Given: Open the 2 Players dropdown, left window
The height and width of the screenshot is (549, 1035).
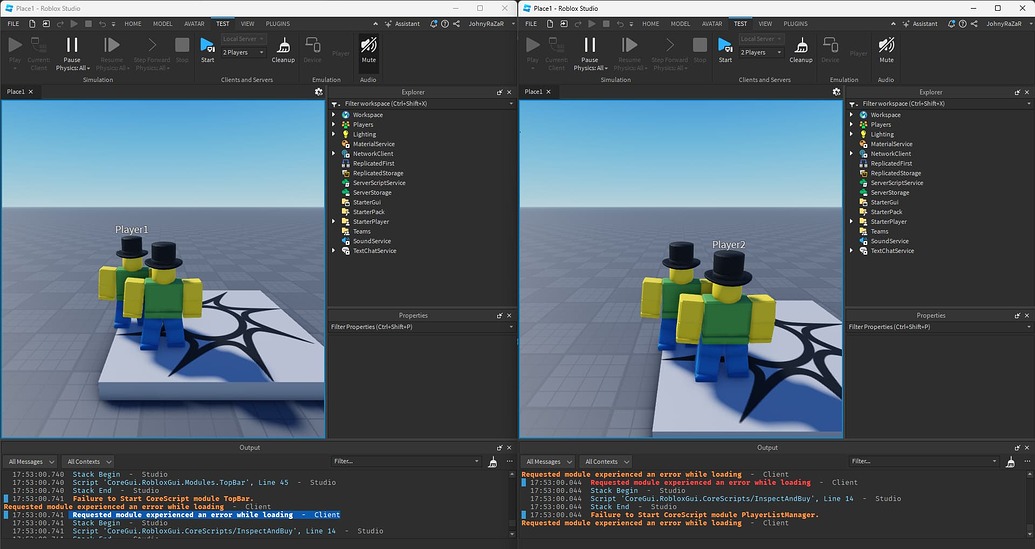Looking at the screenshot, I should tap(243, 52).
